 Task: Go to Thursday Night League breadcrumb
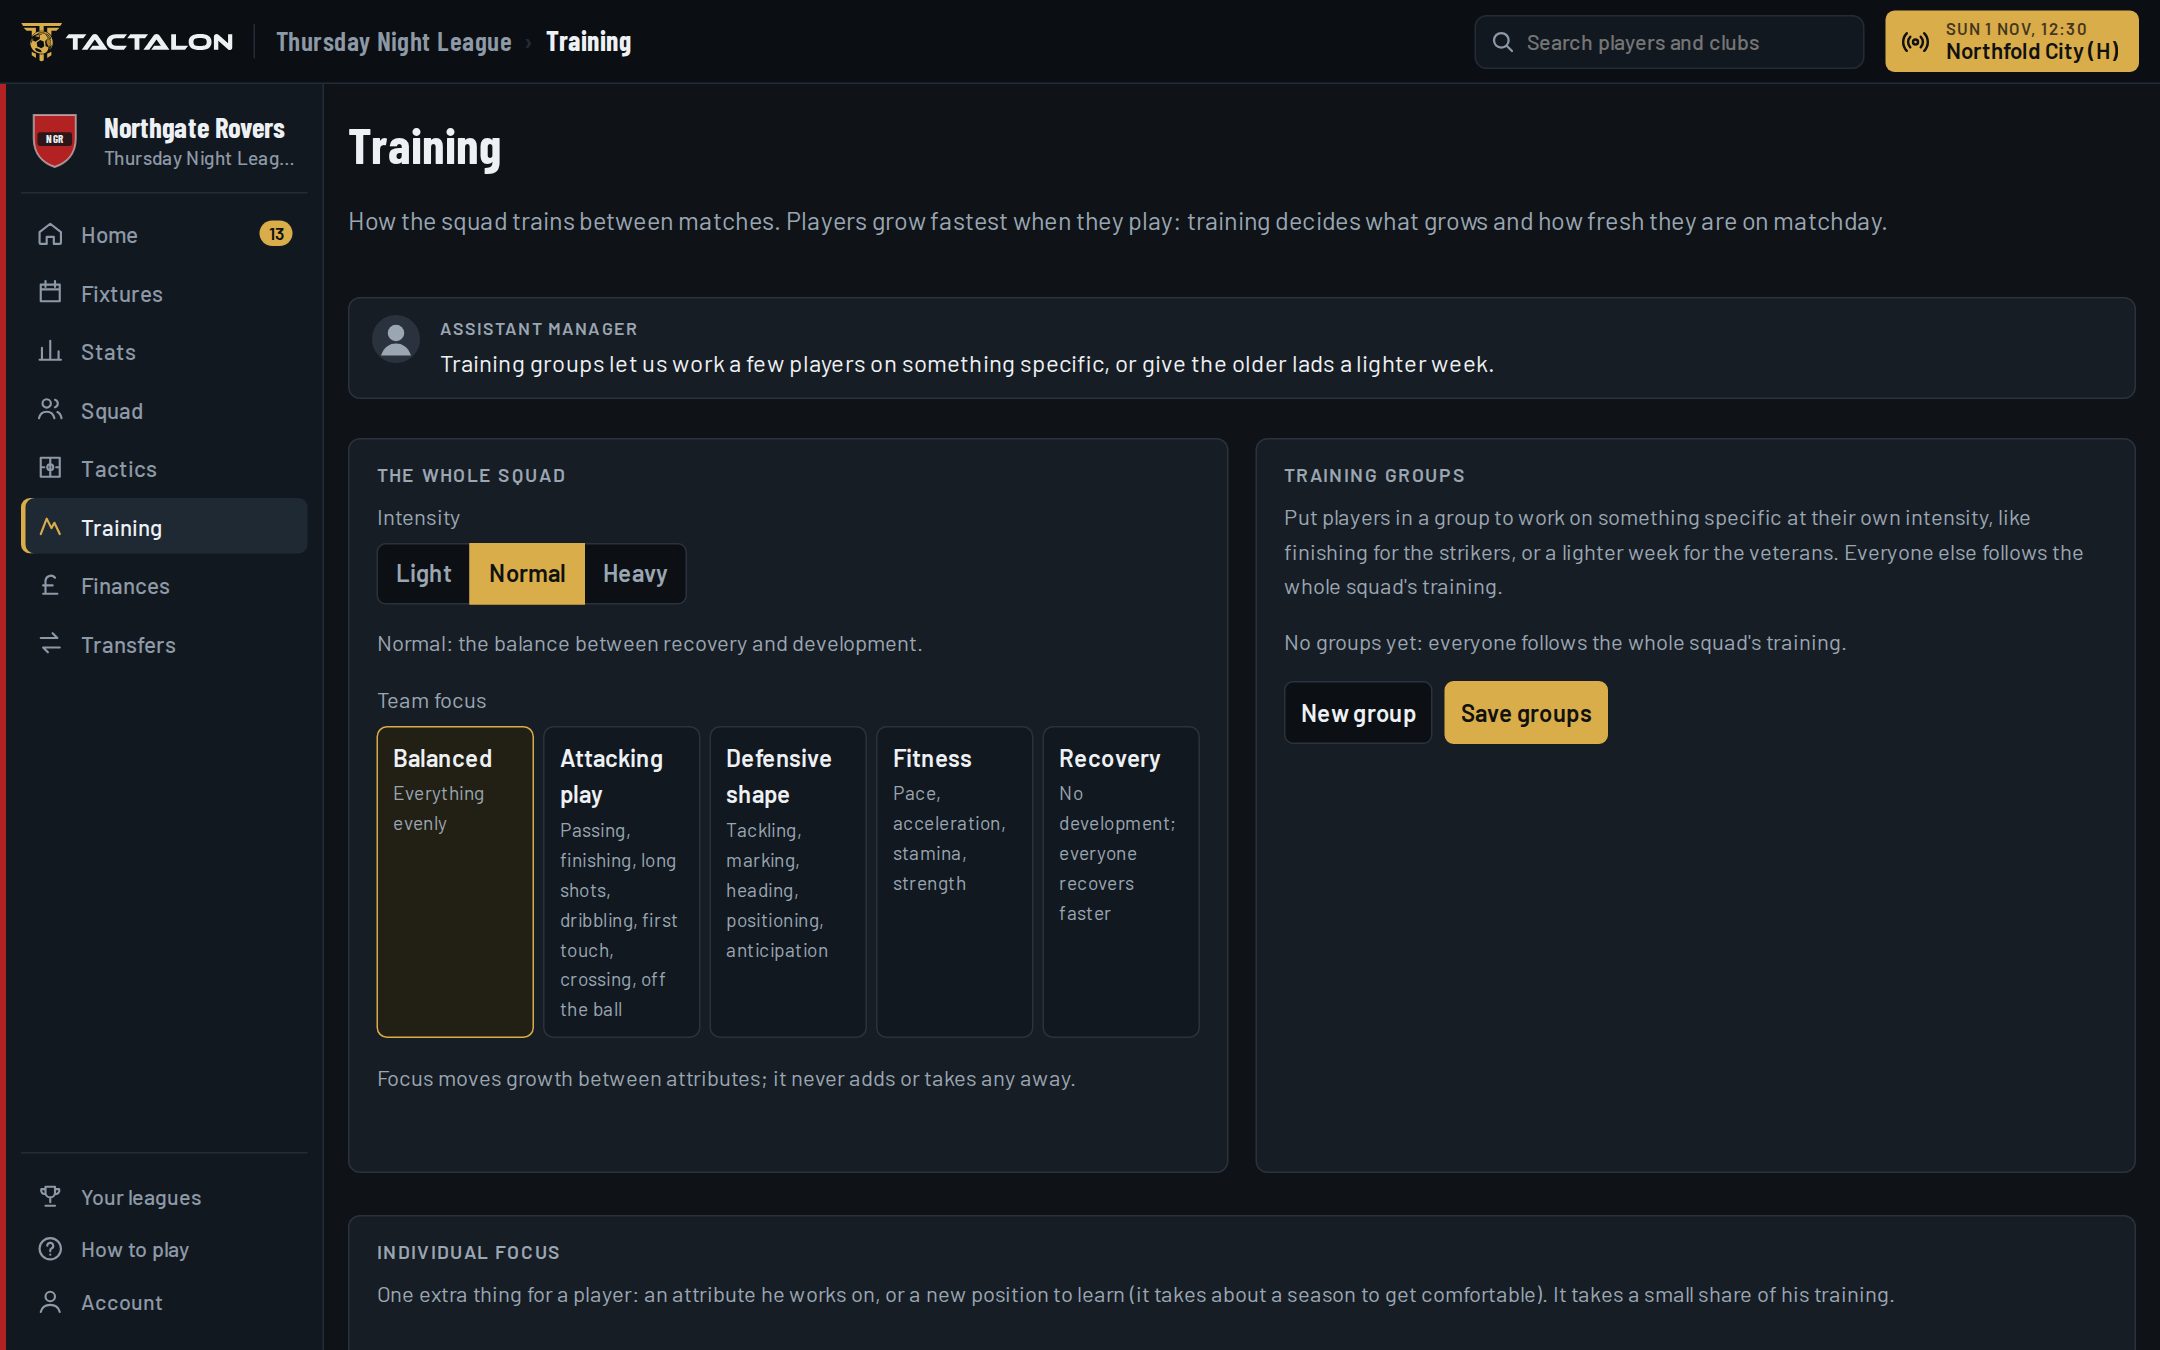(x=393, y=42)
